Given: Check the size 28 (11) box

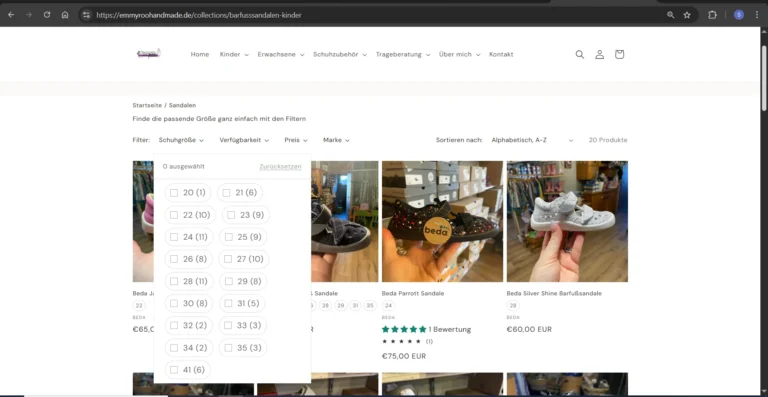Looking at the screenshot, I should [x=174, y=281].
